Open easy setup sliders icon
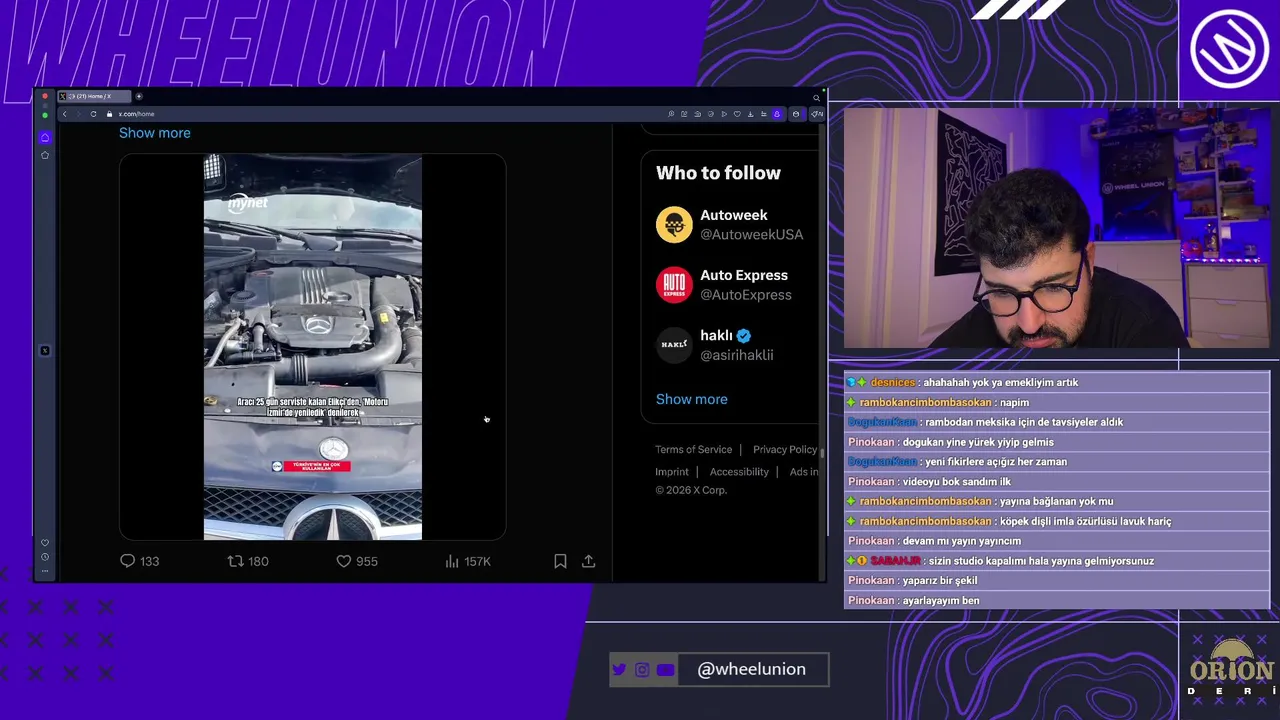The image size is (1280, 720). point(764,114)
